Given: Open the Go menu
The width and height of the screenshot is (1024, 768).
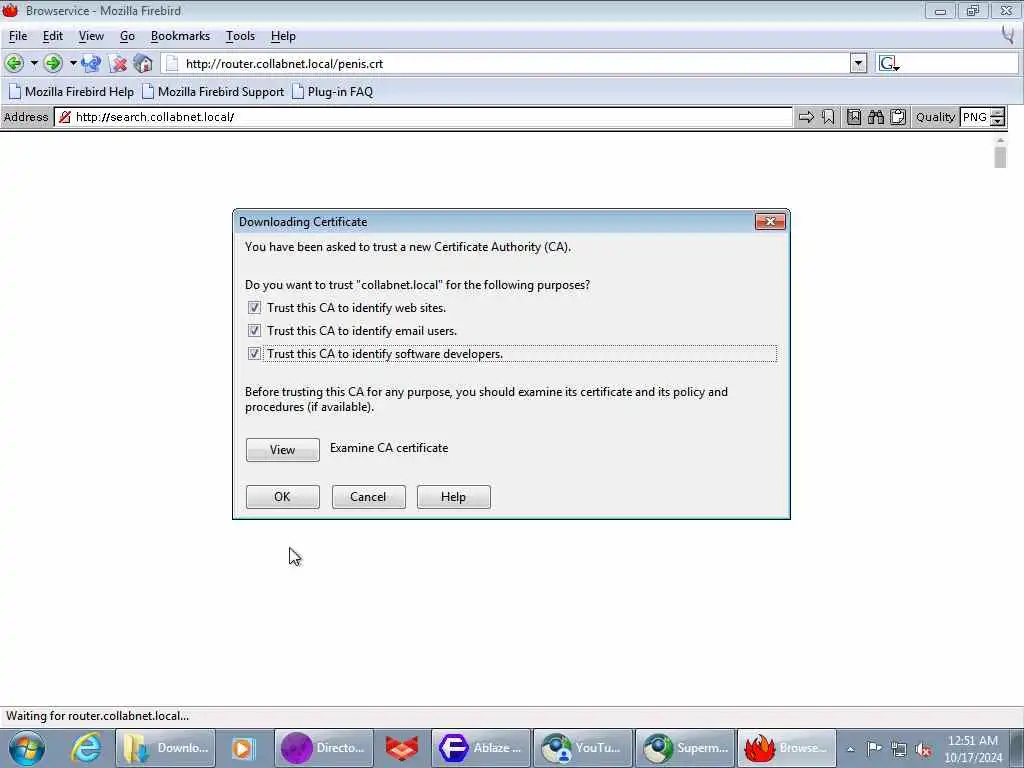Looking at the screenshot, I should click(x=127, y=36).
